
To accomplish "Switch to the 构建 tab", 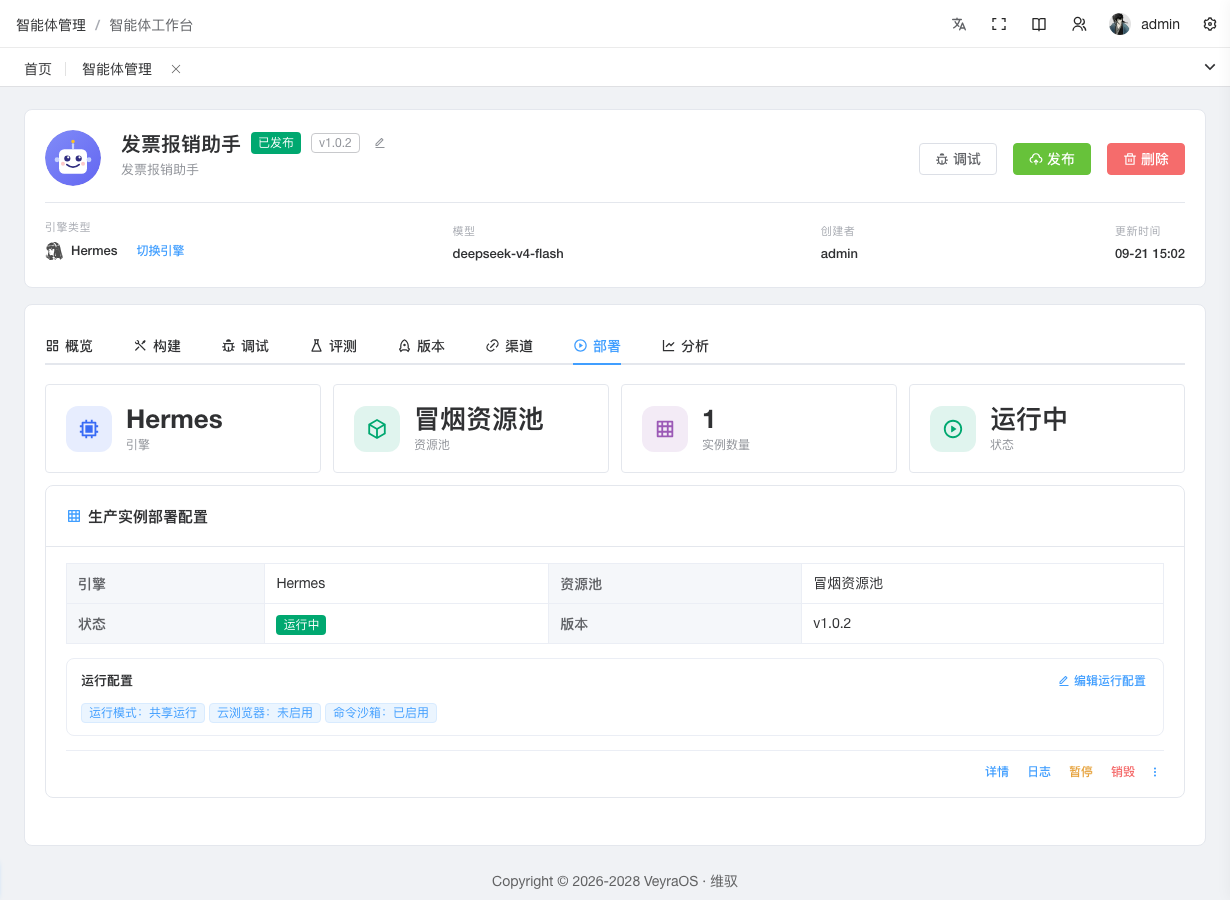I will click(157, 346).
